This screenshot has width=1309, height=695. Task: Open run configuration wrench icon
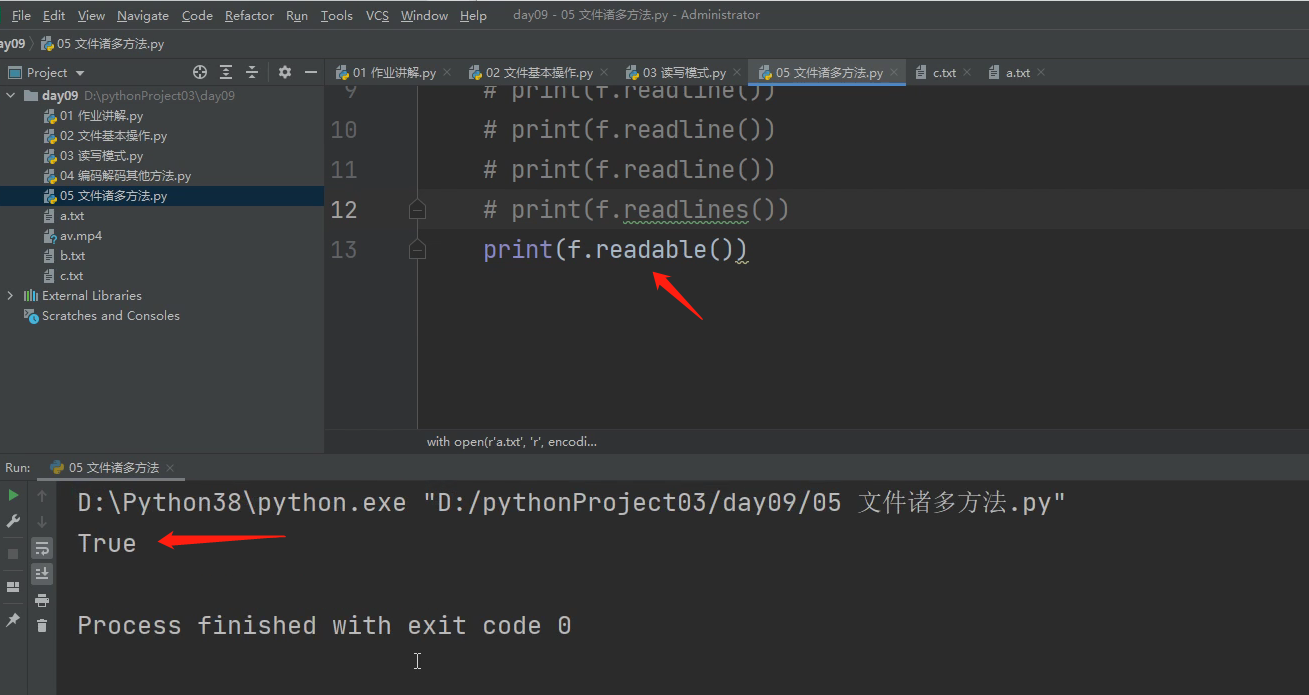tap(13, 521)
